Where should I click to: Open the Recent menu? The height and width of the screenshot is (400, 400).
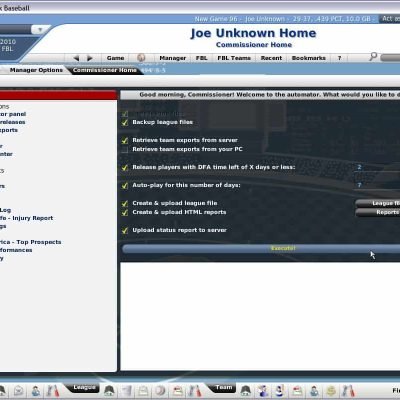coord(271,58)
